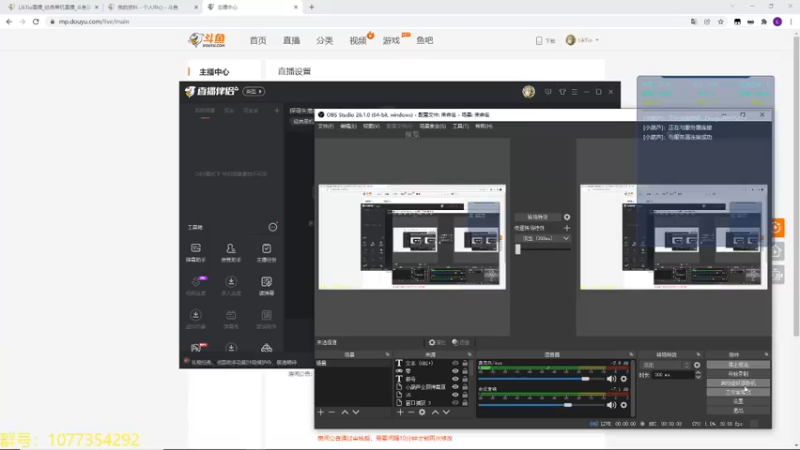Click the toolbox more options circle icon

click(x=273, y=227)
